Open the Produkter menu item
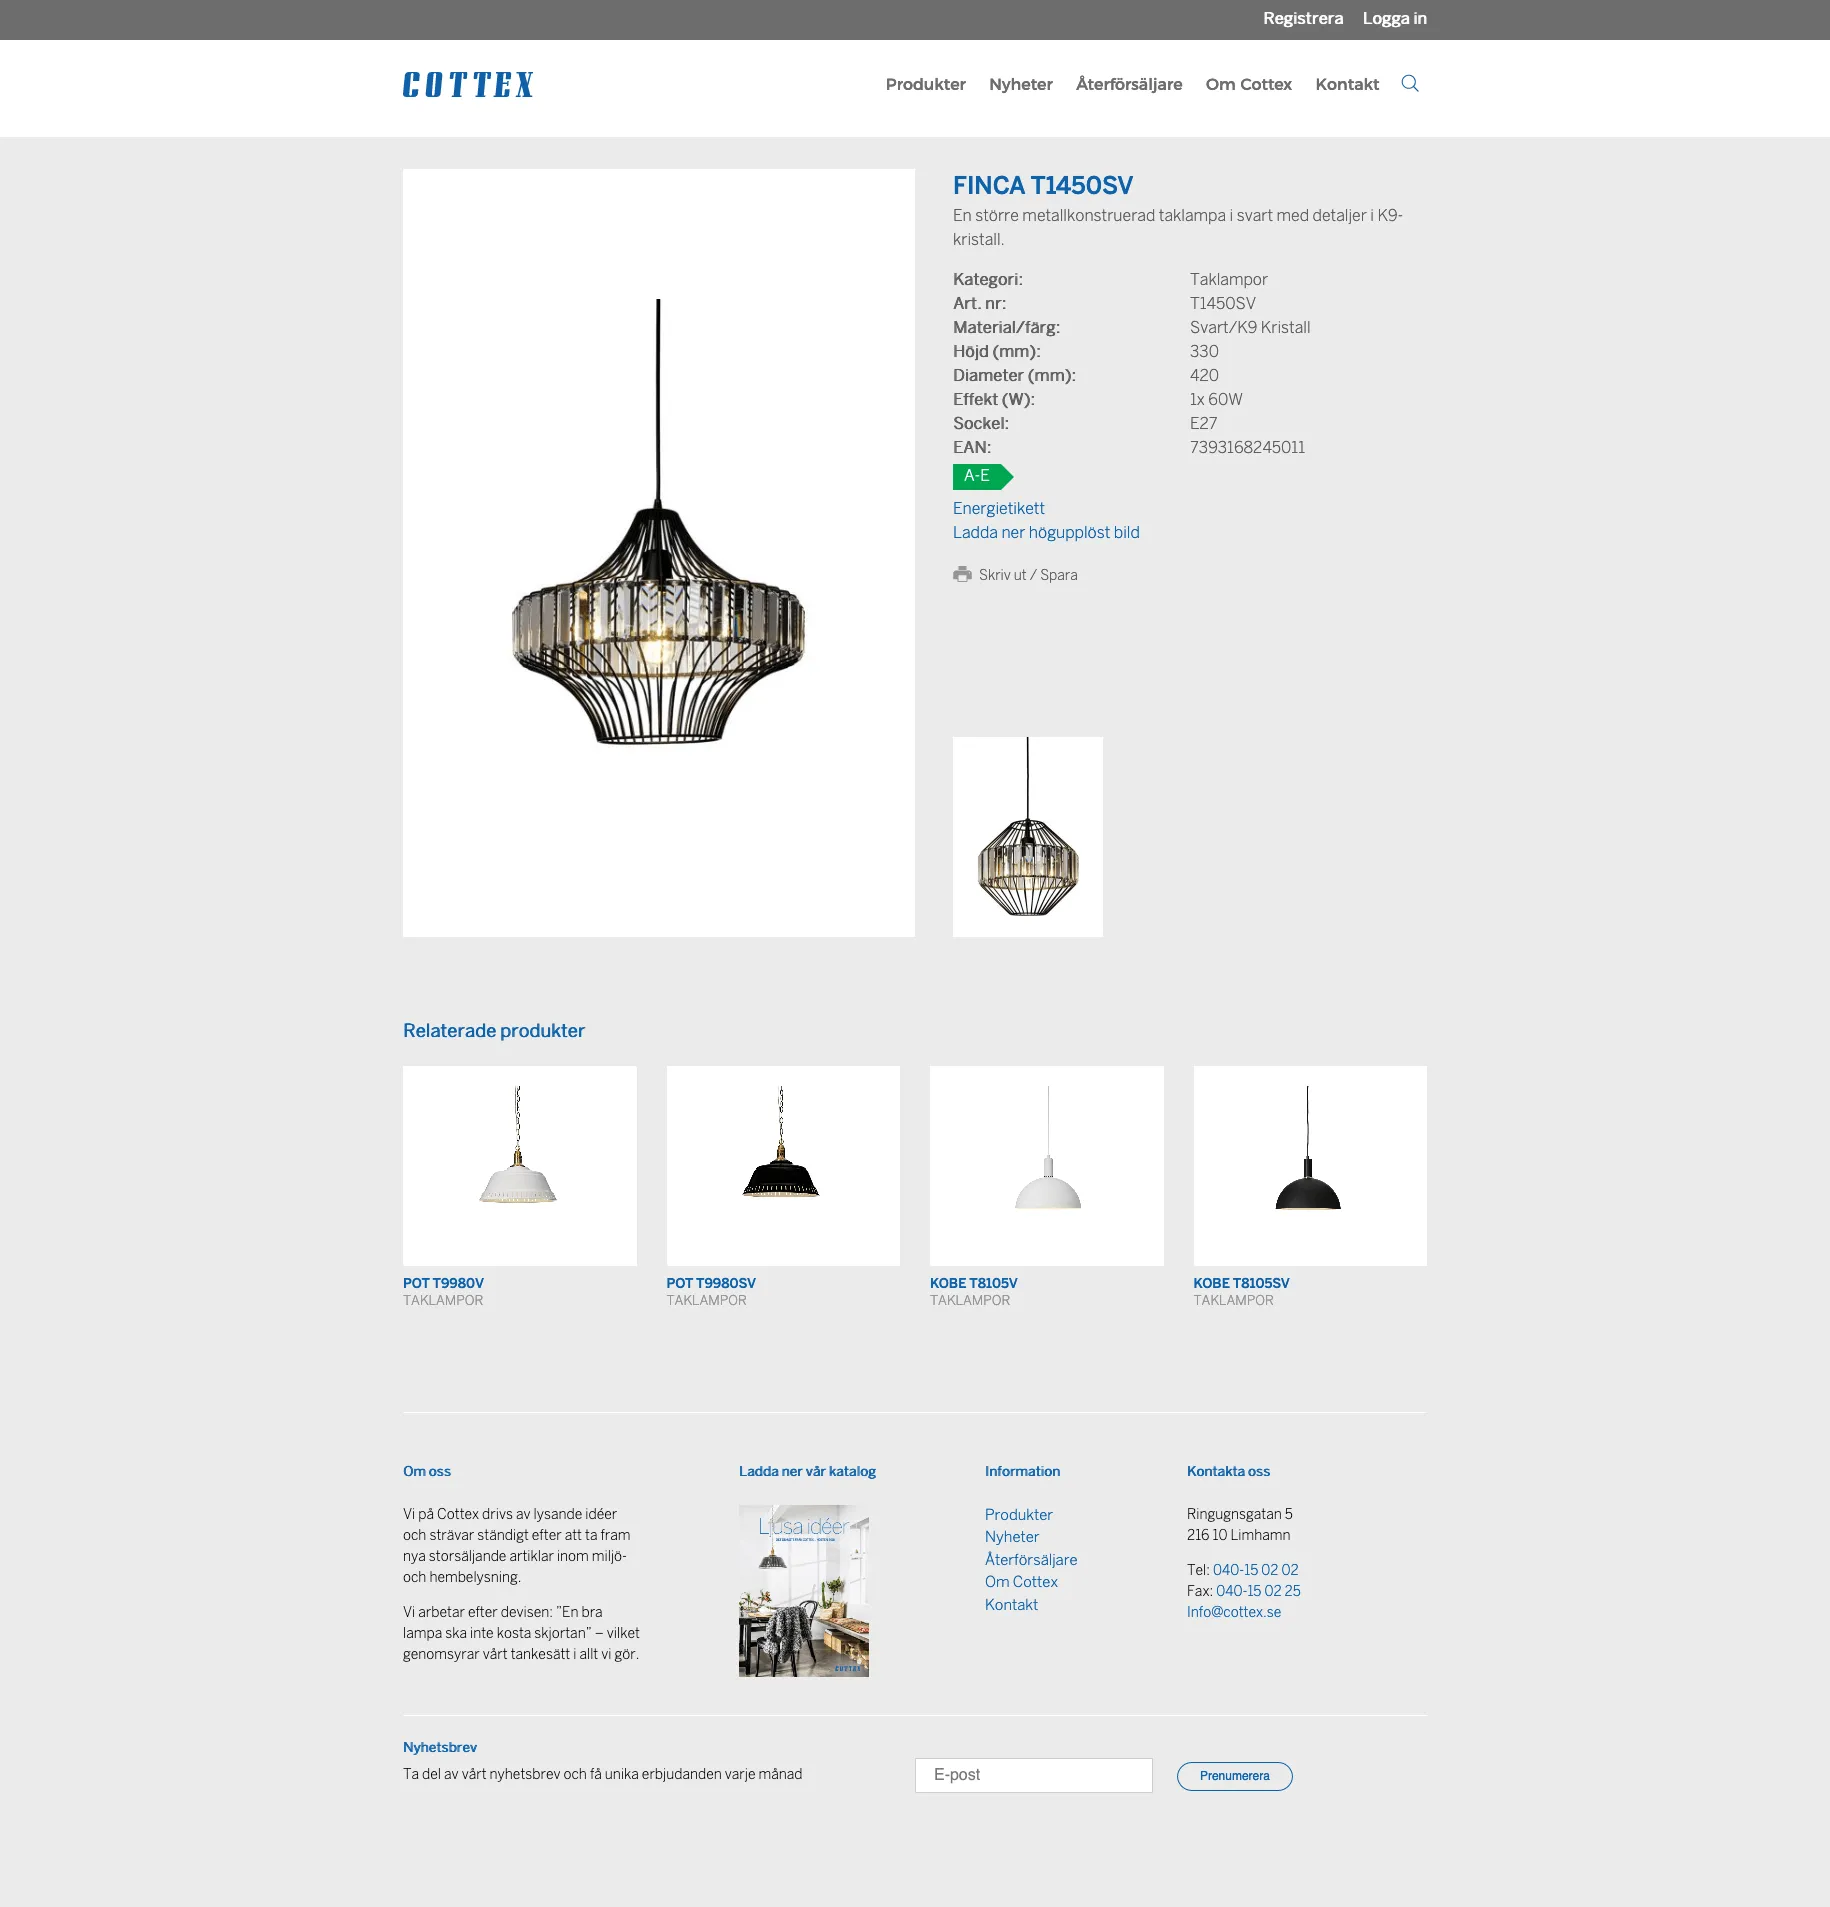The height and width of the screenshot is (1907, 1830). click(925, 84)
